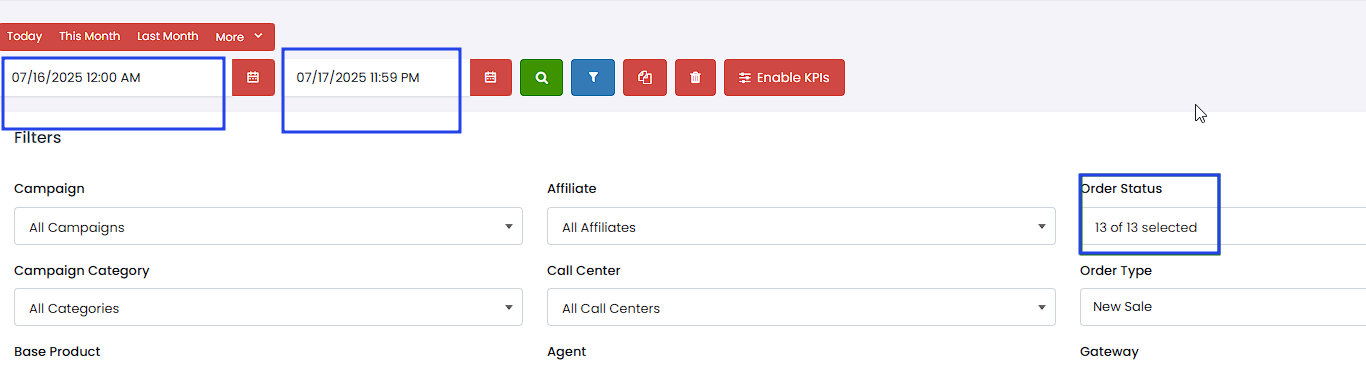Open the All Affiliates dropdown
Viewport: 1366px width, 365px height.
pos(801,227)
